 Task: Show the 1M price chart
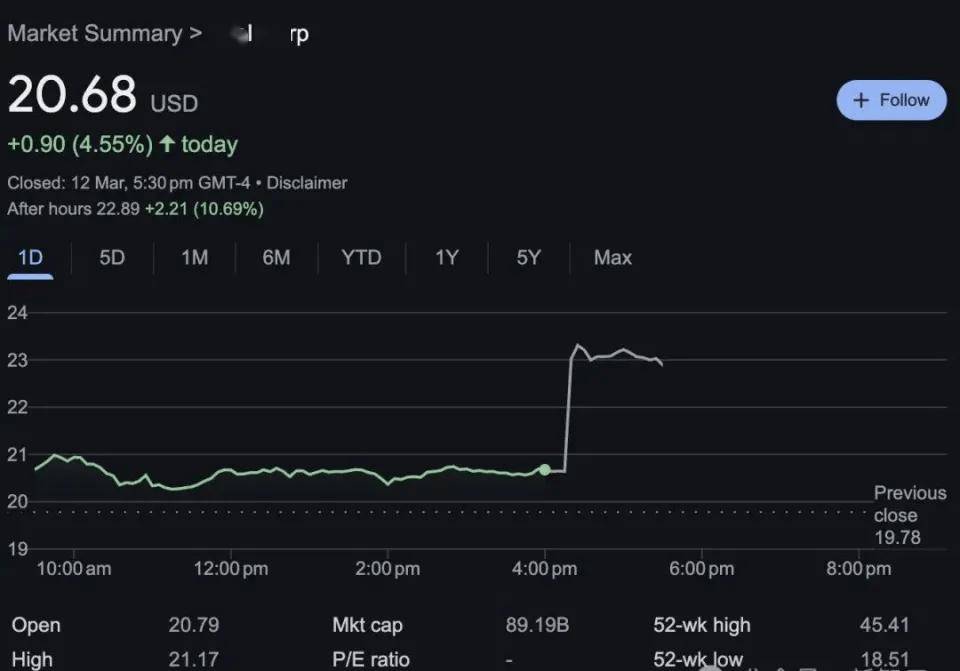pyautogui.click(x=194, y=257)
